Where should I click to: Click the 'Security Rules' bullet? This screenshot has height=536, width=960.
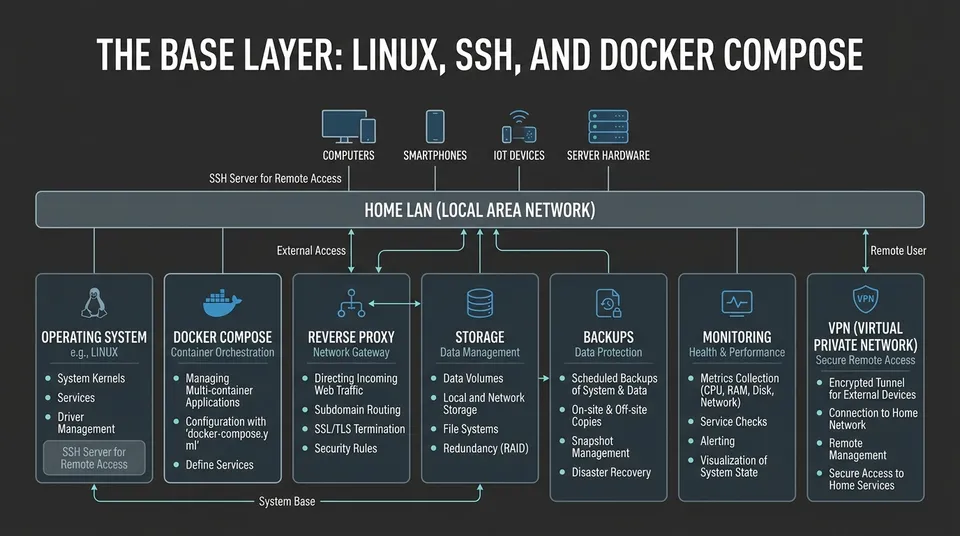point(345,448)
